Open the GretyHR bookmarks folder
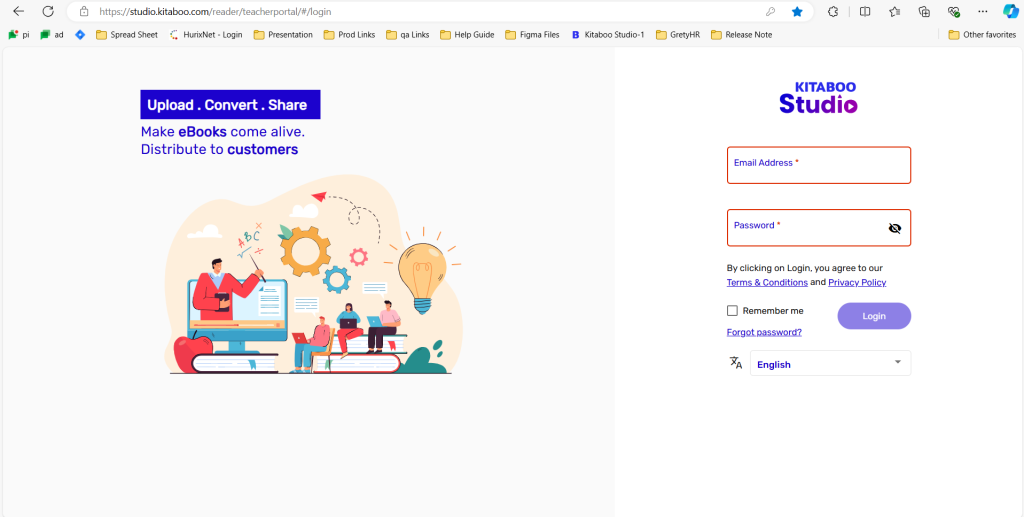 click(x=678, y=35)
